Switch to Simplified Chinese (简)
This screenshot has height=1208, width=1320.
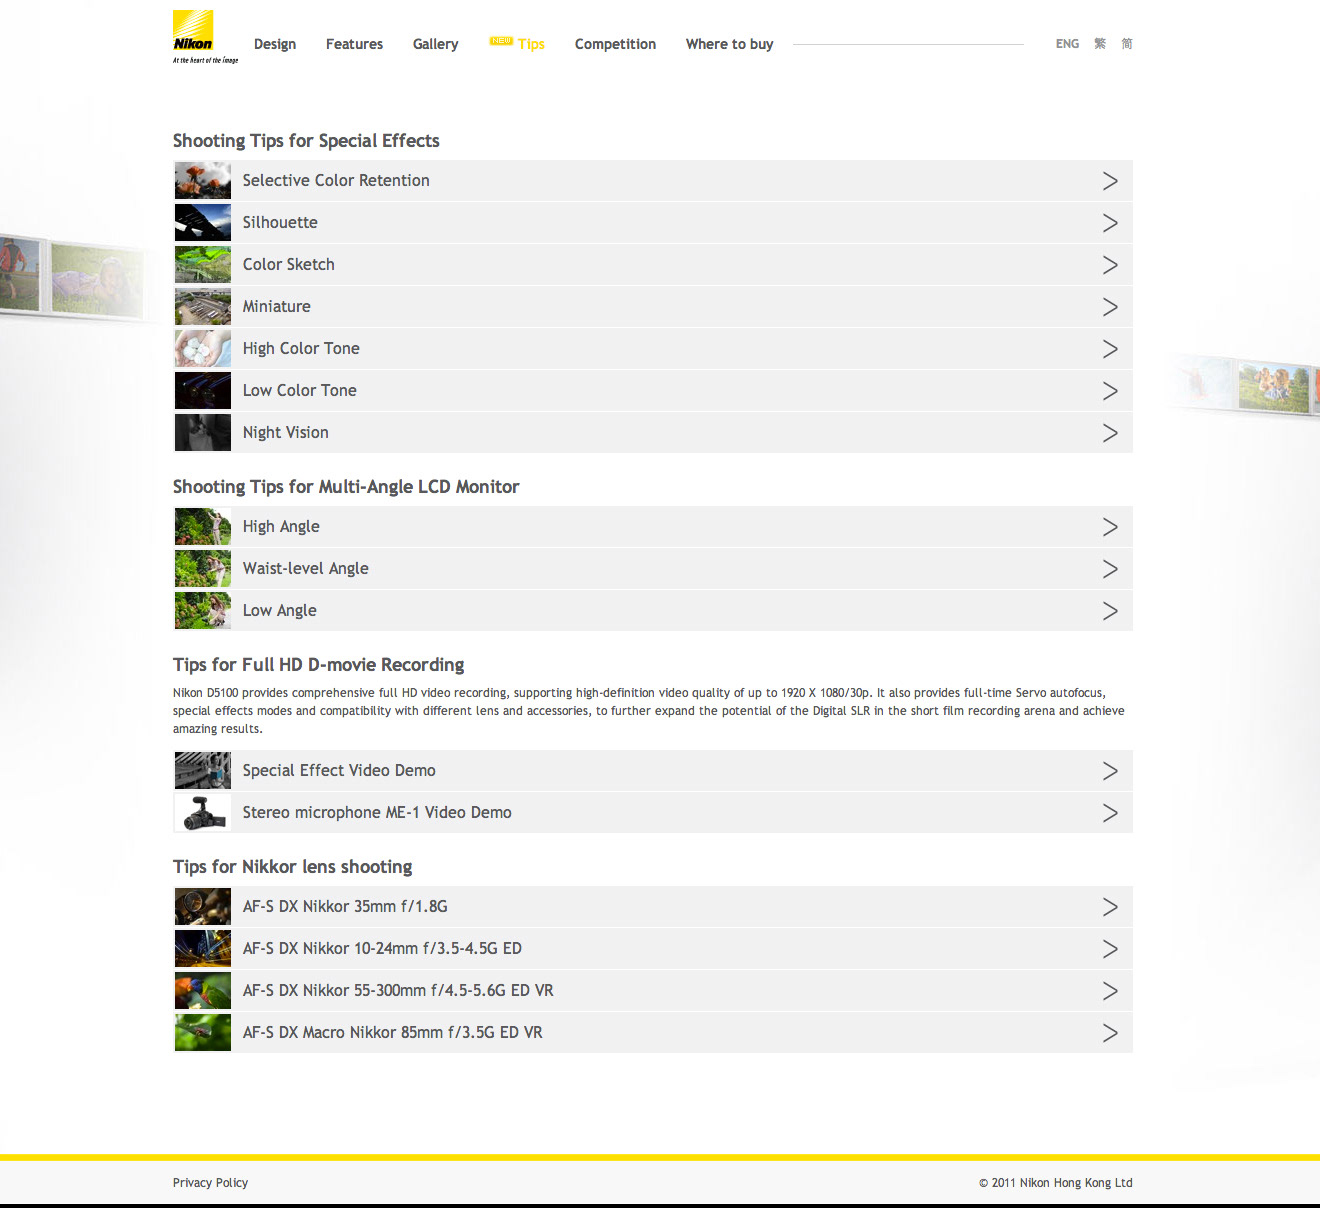tap(1127, 44)
